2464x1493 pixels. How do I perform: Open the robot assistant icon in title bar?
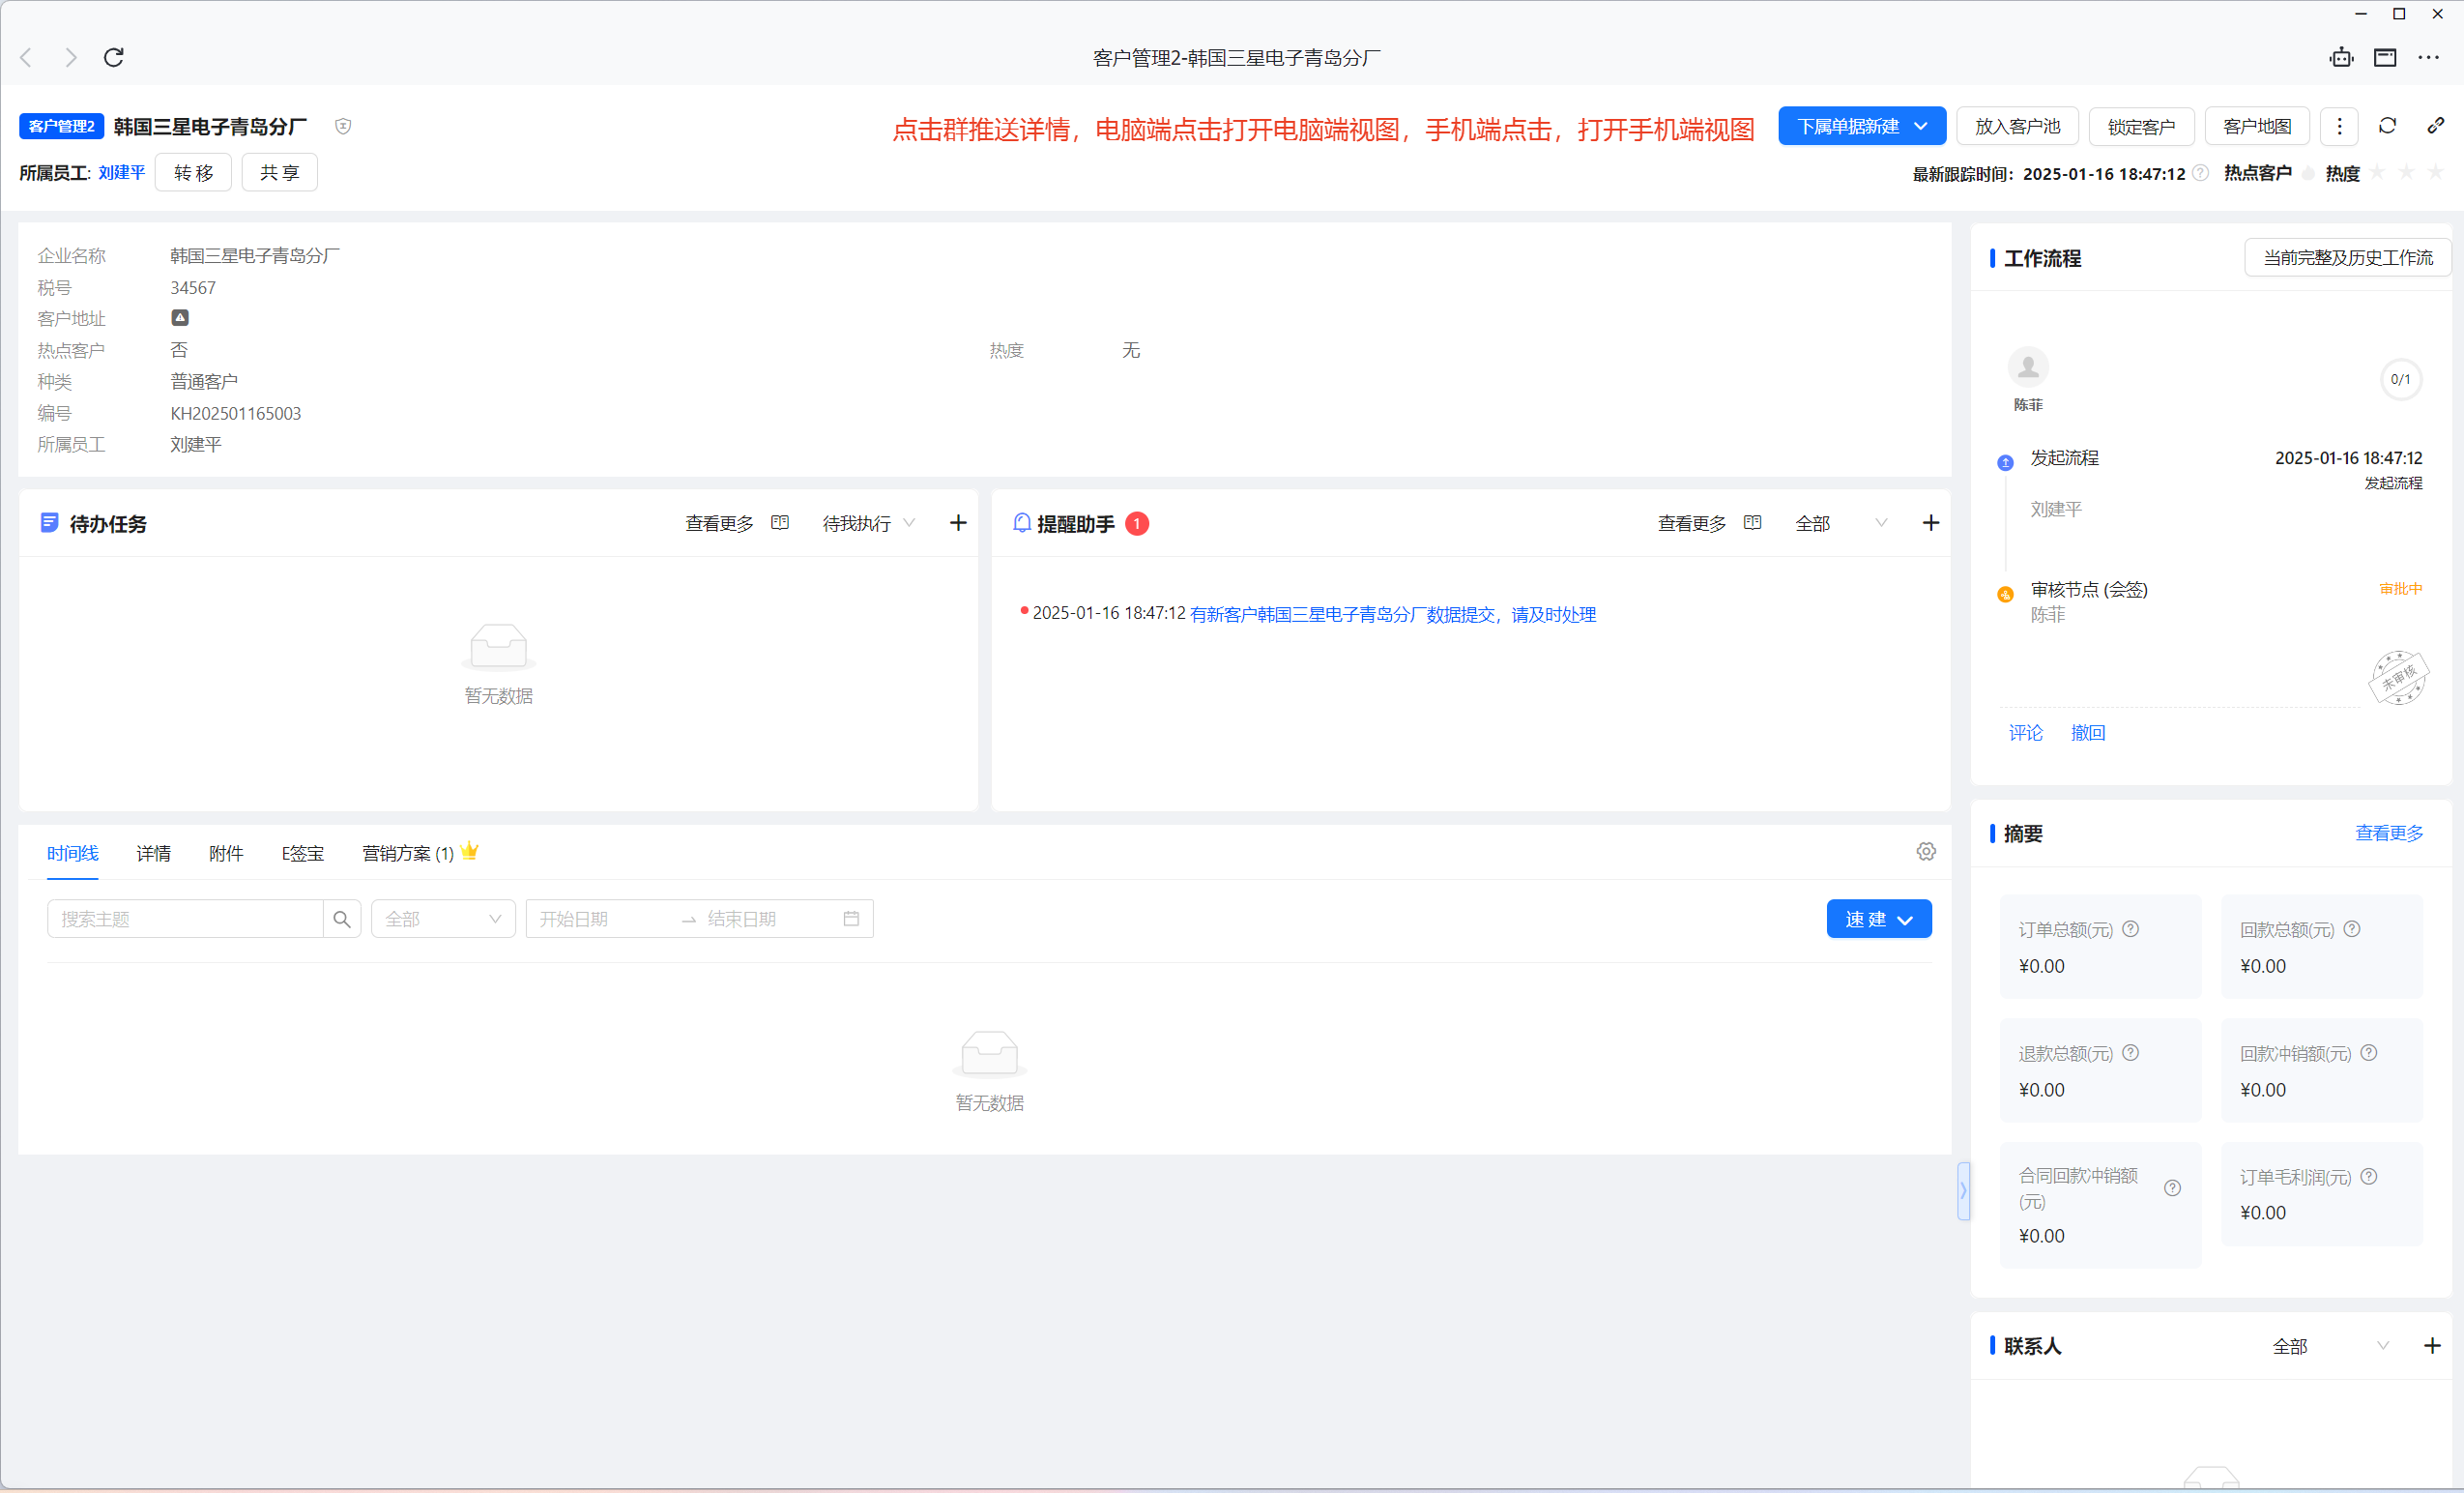(x=2341, y=57)
